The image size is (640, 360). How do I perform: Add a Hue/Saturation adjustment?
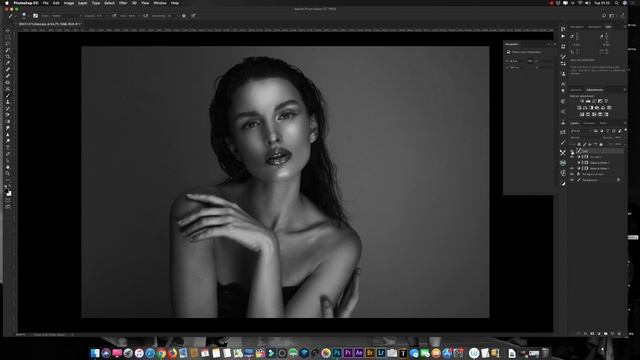(x=579, y=108)
